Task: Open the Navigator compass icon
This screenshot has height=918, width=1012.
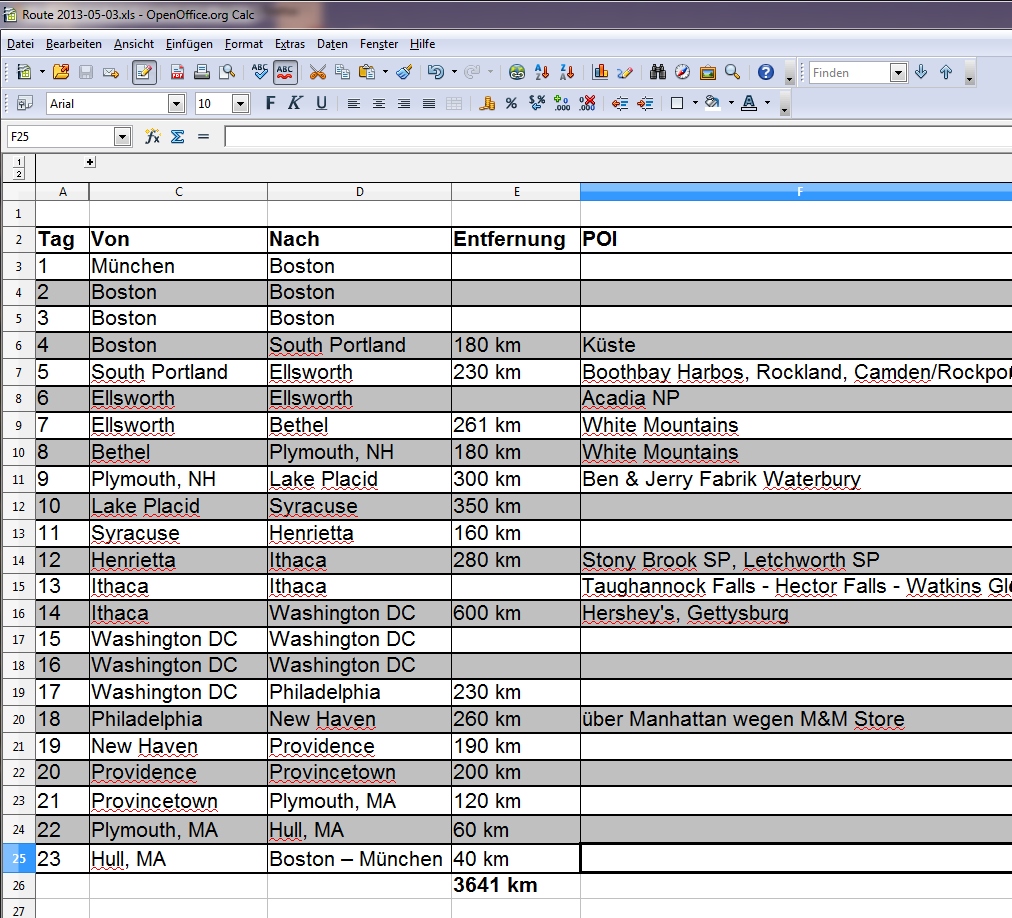Action: (x=682, y=72)
